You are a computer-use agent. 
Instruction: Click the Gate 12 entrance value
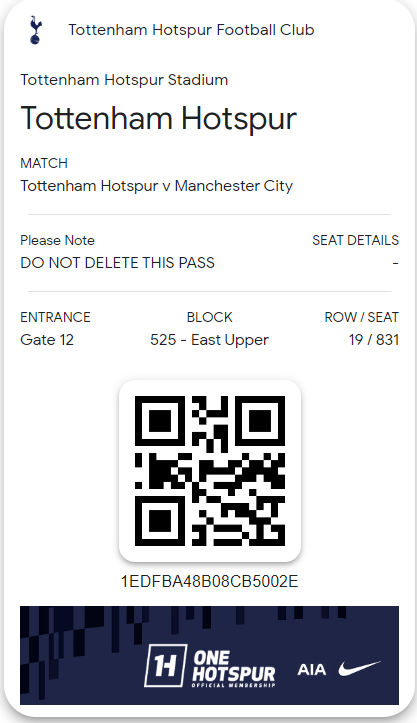coord(47,340)
